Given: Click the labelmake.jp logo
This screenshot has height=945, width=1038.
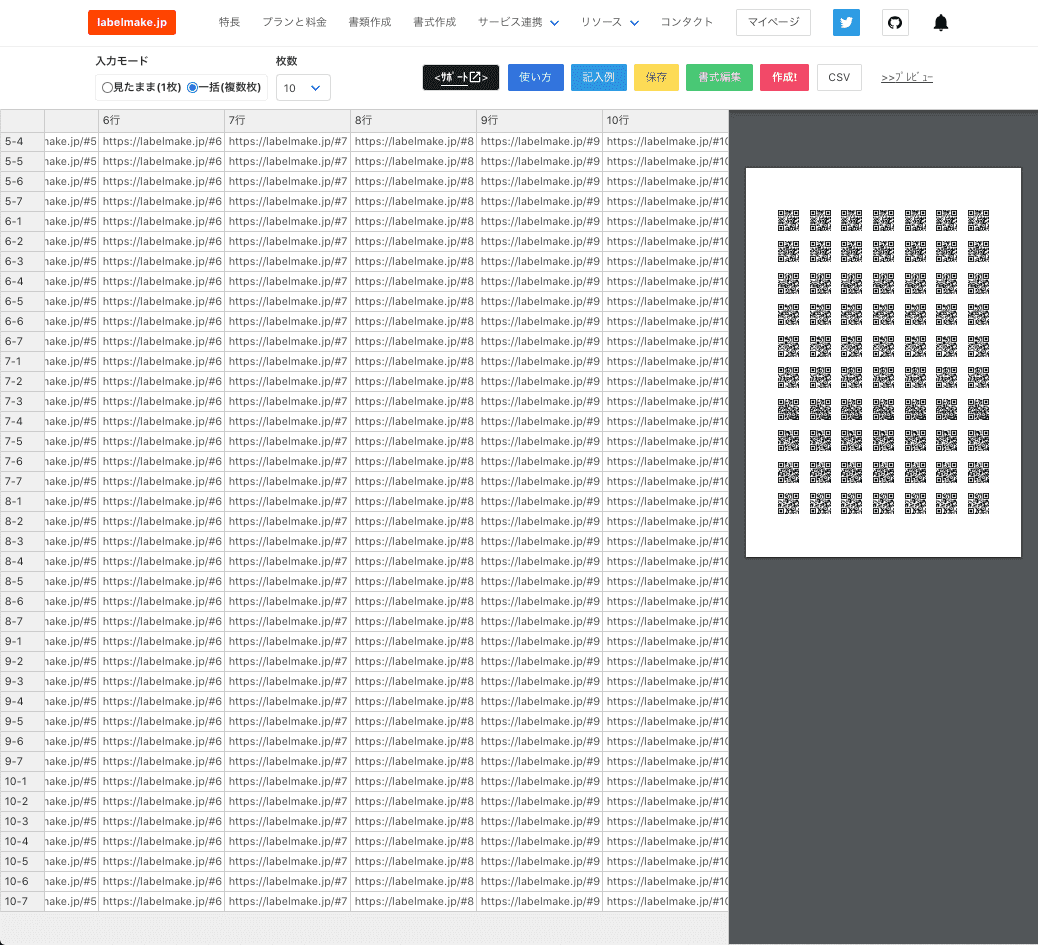Looking at the screenshot, I should [132, 22].
